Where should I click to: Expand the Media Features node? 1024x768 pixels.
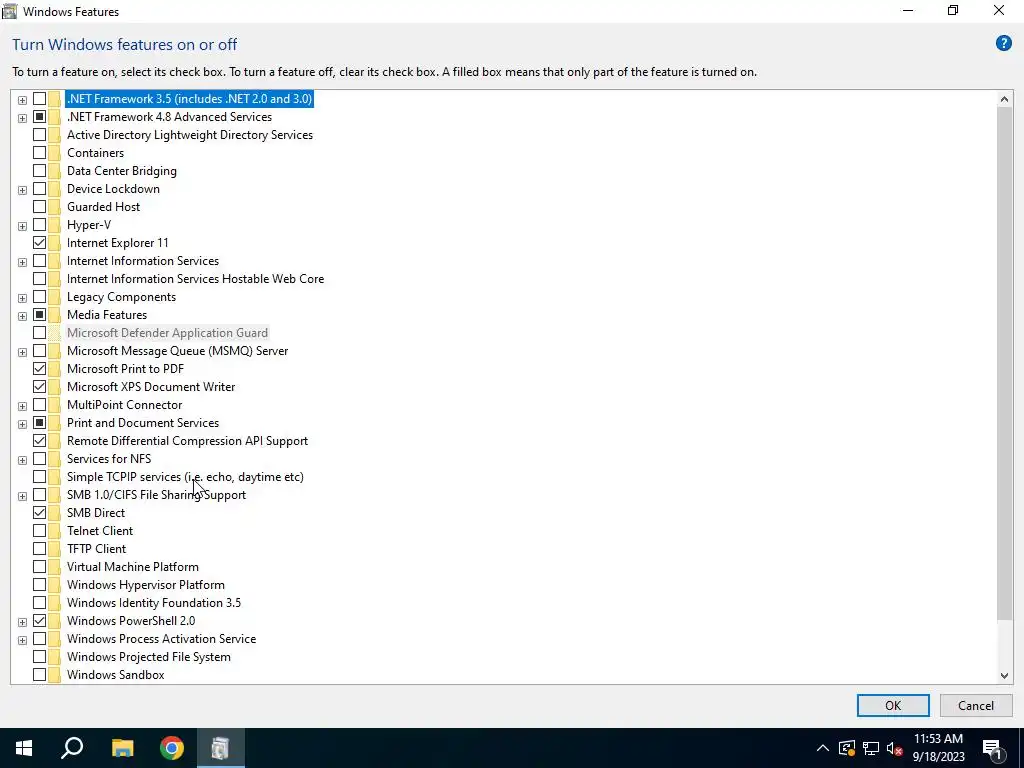click(x=22, y=316)
